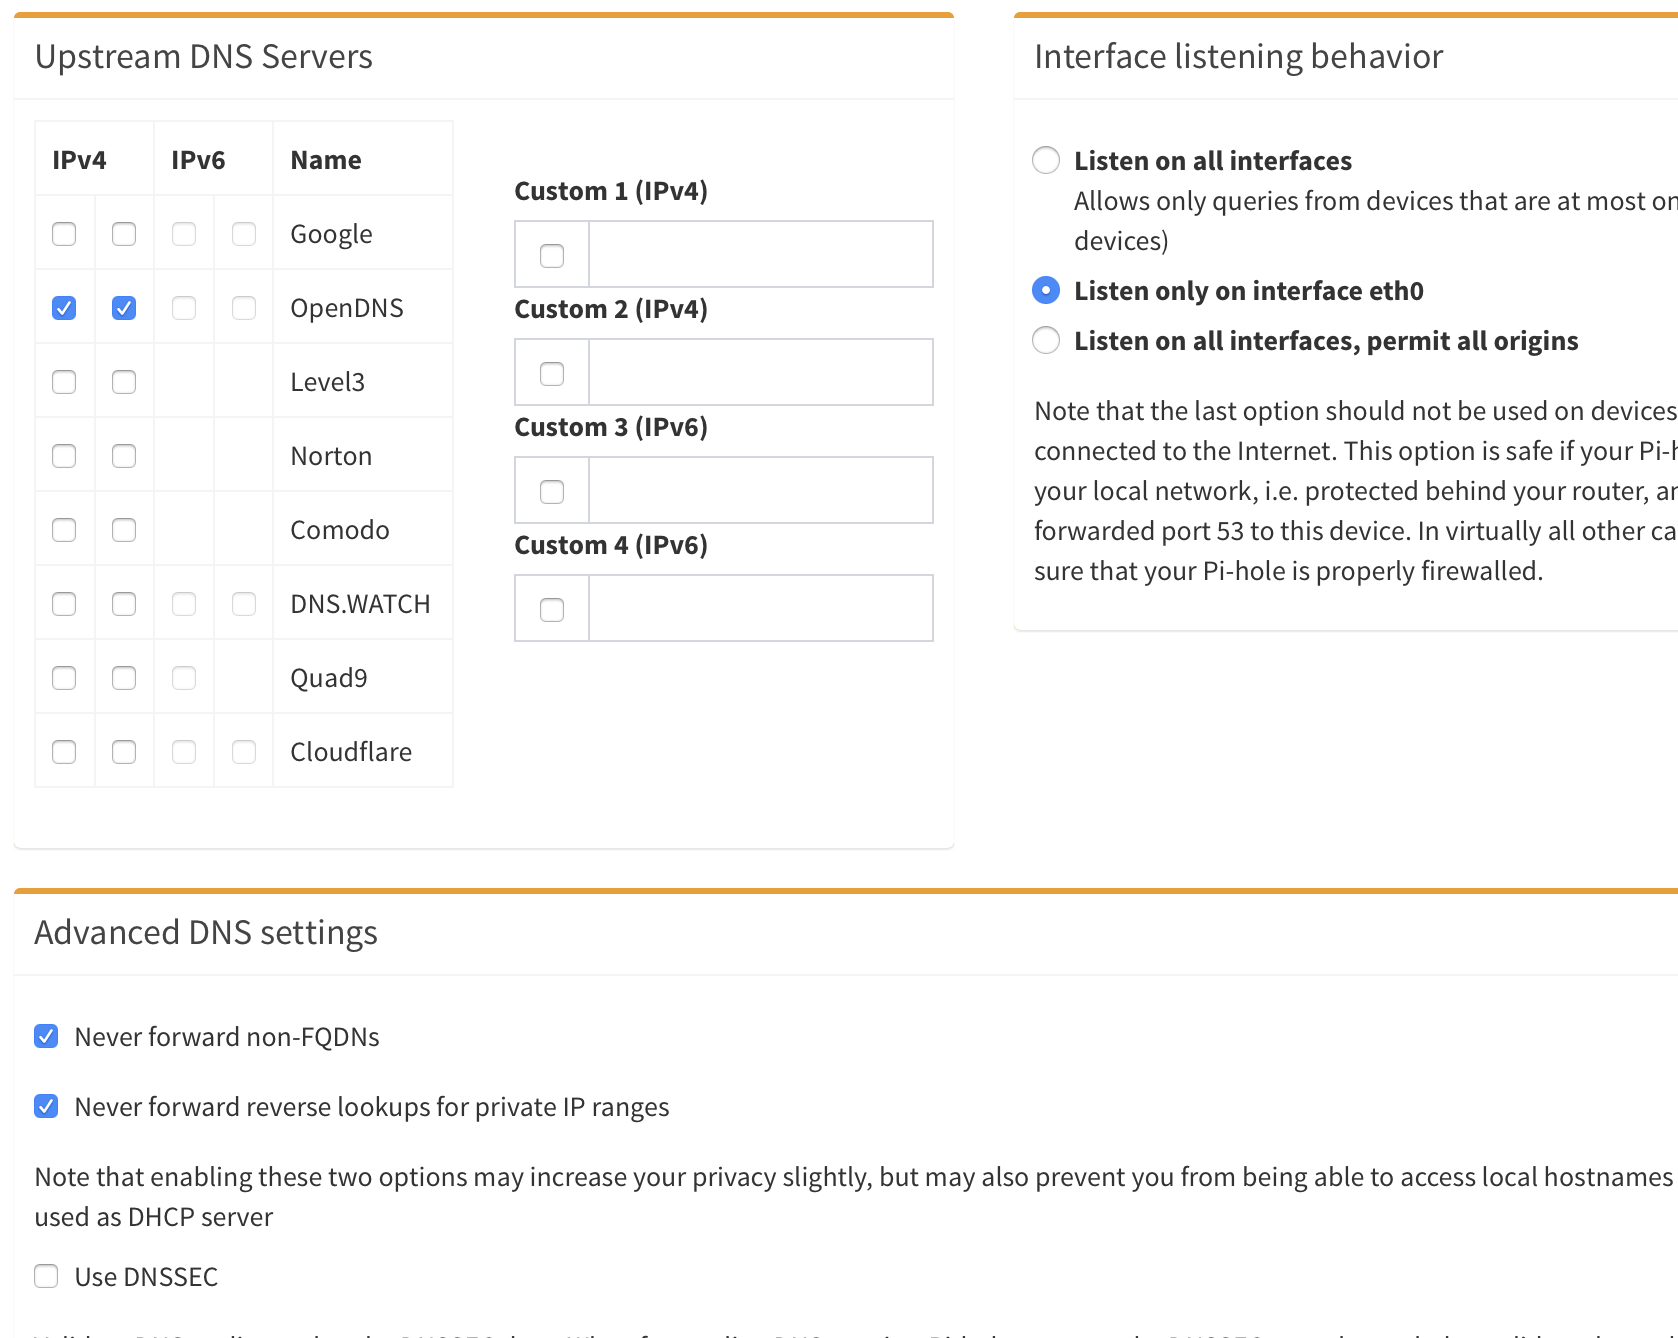1678x1338 pixels.
Task: Enable Norton secondary IPv4 checkbox
Action: [124, 456]
